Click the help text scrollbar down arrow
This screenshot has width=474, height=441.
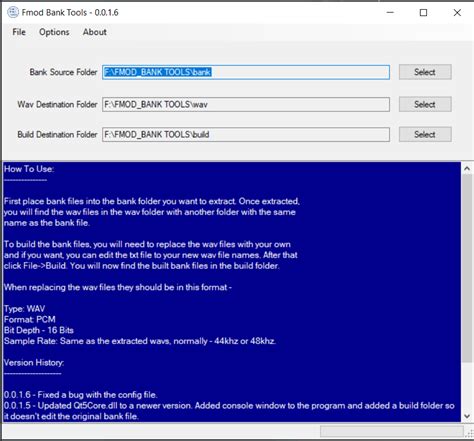tap(467, 416)
